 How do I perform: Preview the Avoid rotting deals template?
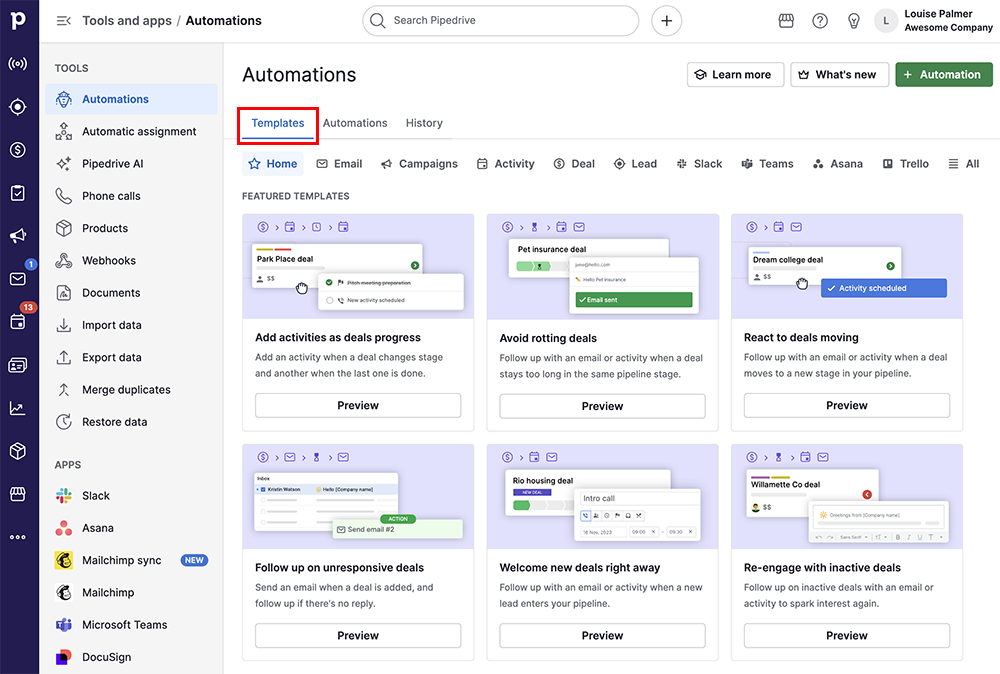tap(602, 406)
